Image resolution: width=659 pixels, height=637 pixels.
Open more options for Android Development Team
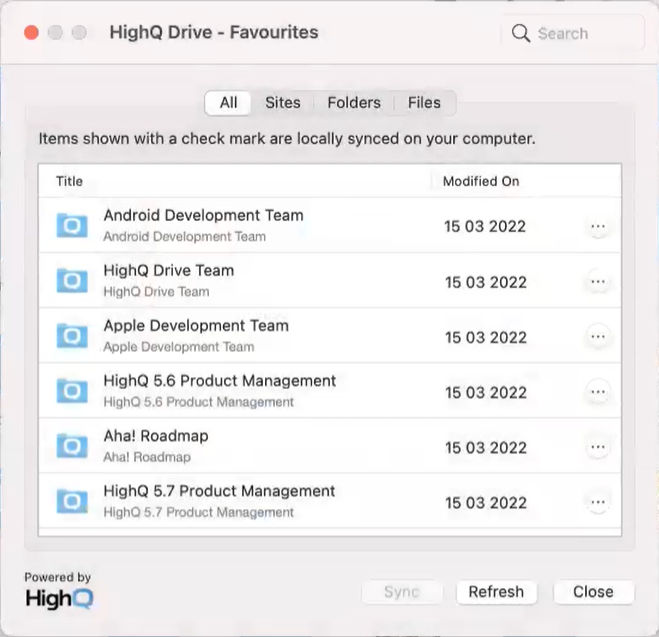pos(598,226)
